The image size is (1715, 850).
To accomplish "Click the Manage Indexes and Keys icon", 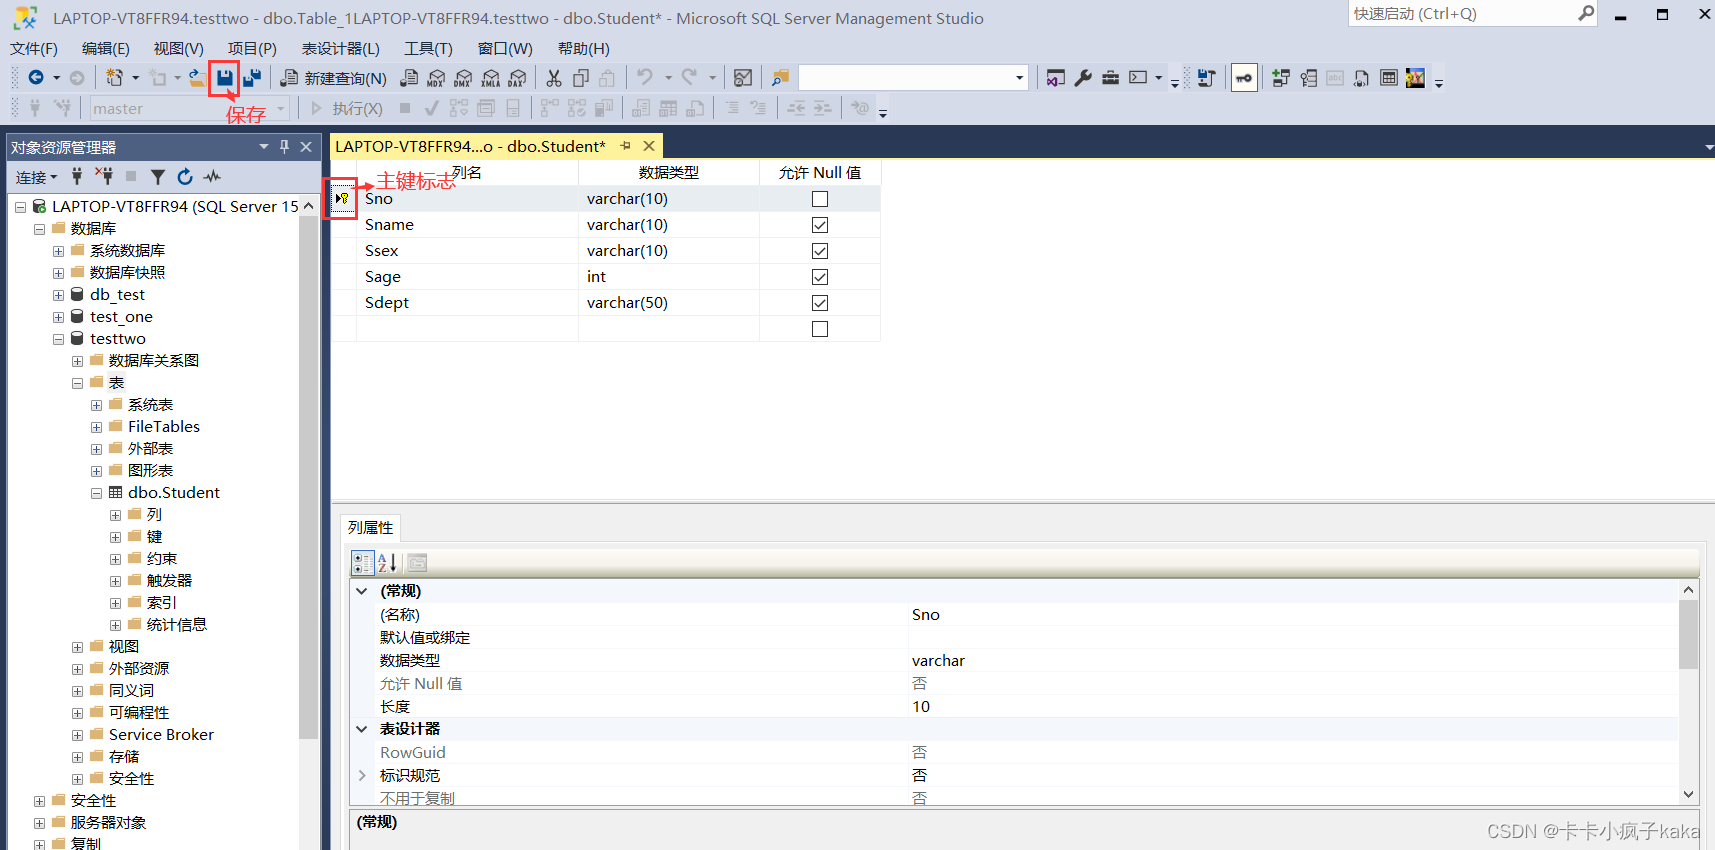I will [1308, 78].
